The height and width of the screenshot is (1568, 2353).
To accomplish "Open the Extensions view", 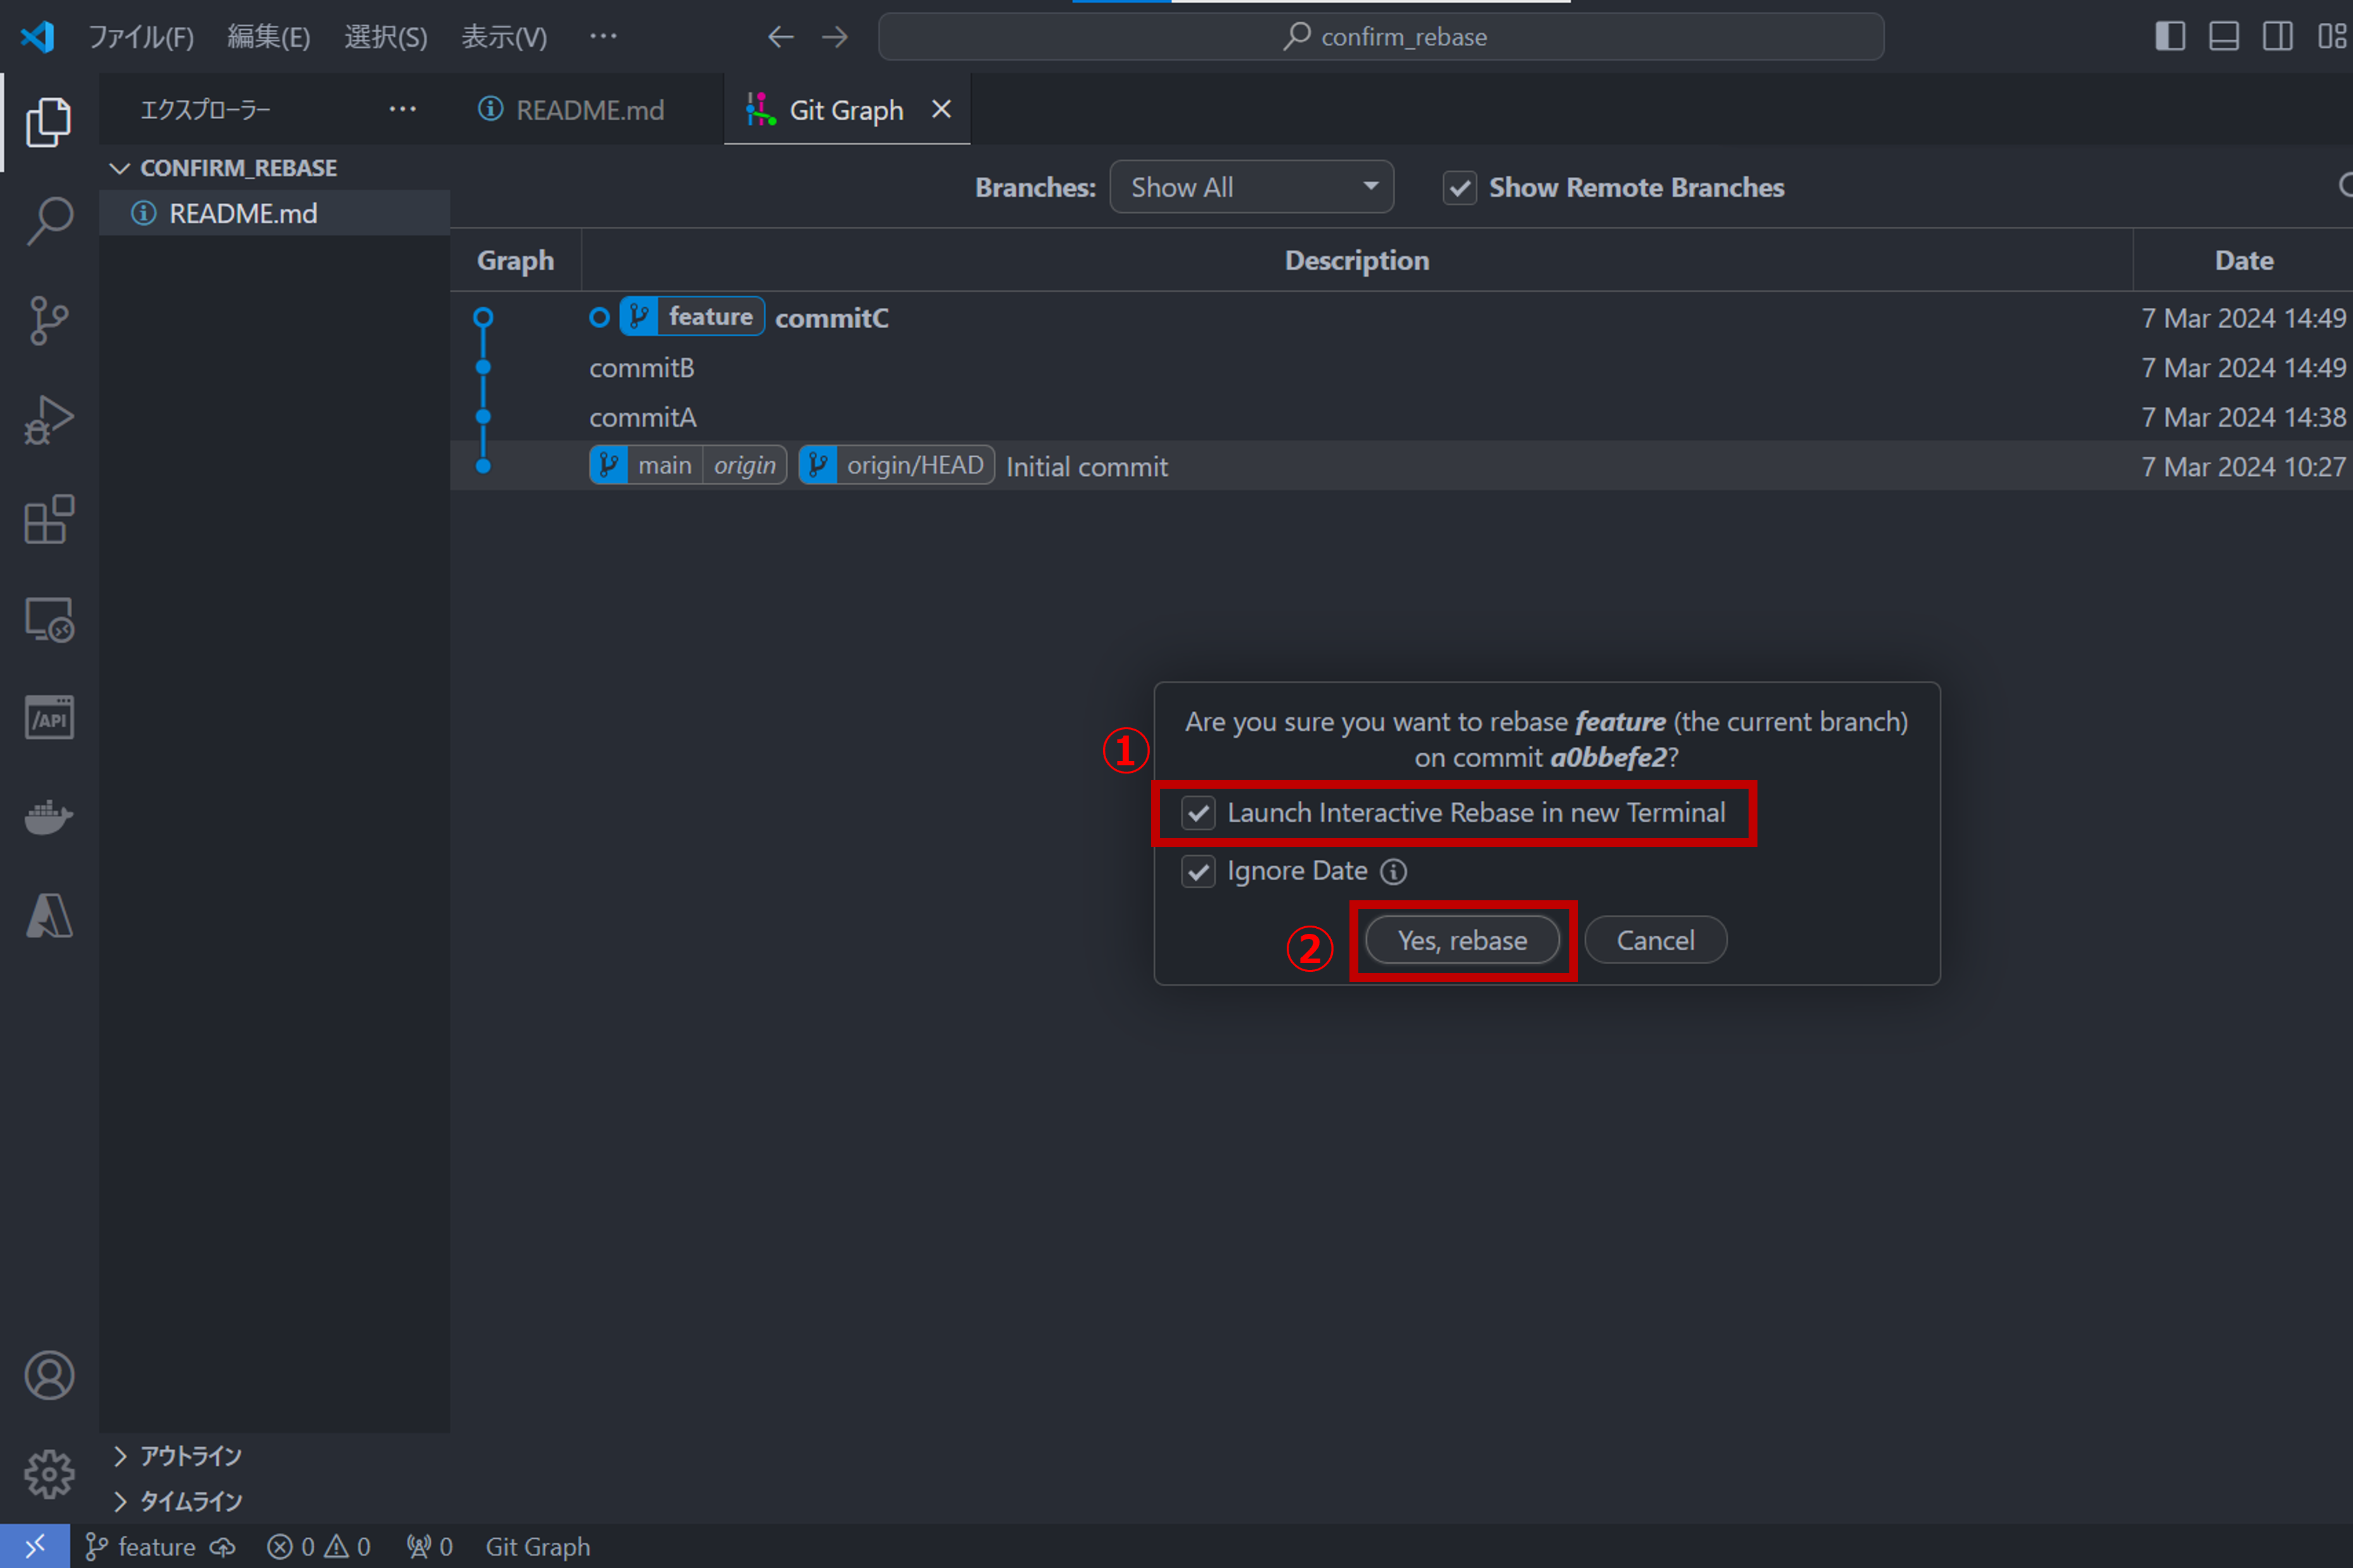I will (x=47, y=520).
